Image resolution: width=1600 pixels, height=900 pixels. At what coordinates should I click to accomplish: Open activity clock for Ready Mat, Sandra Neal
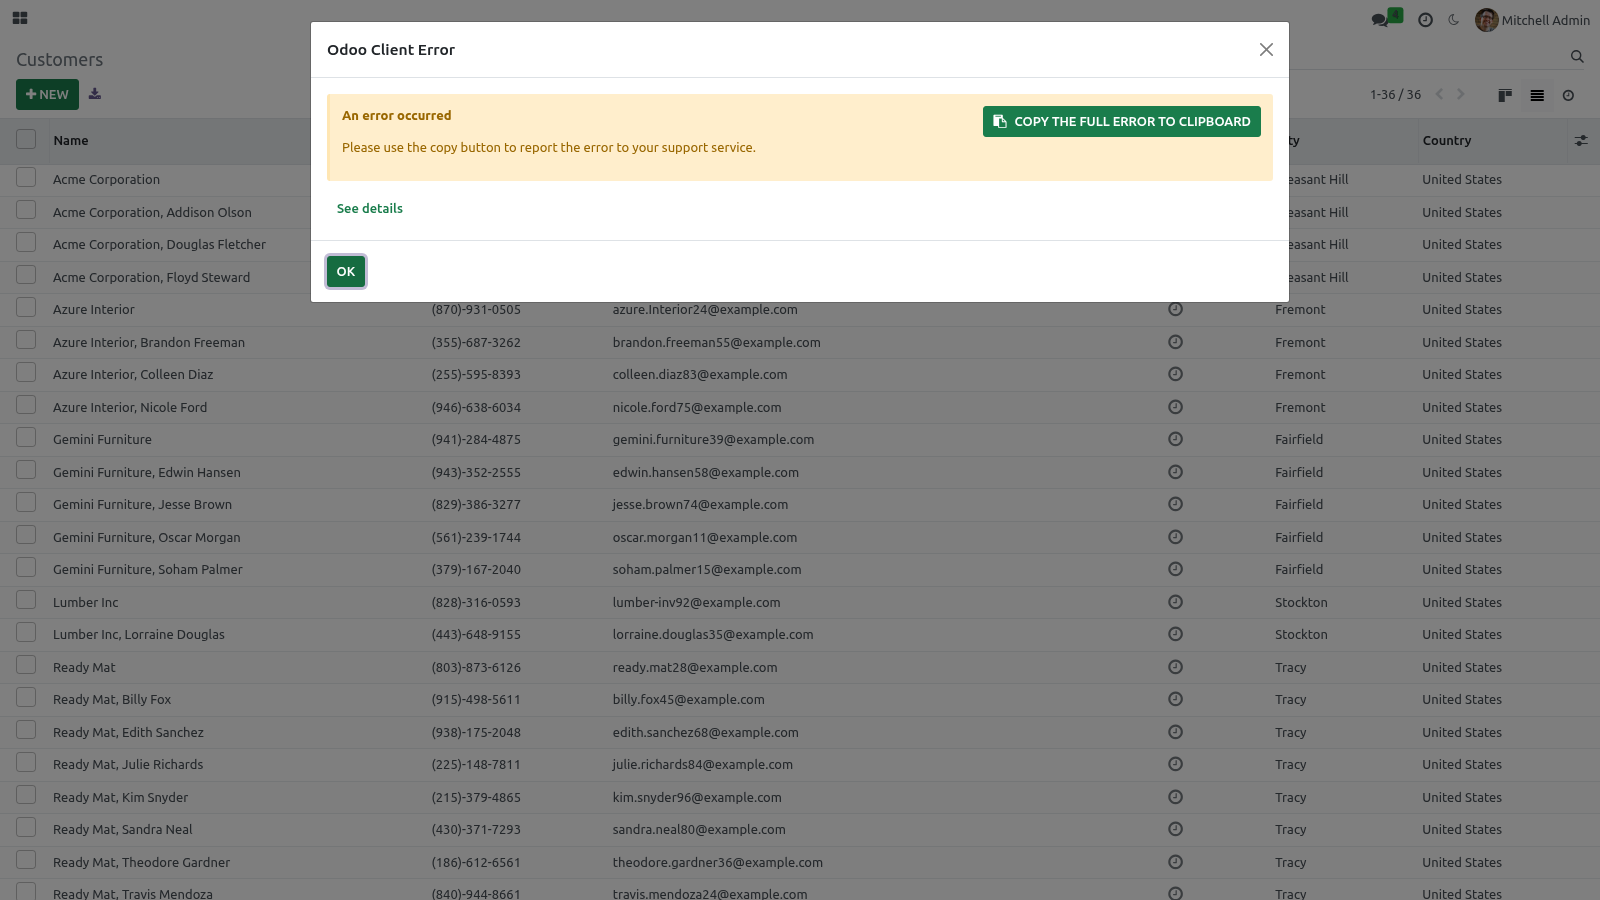1176,829
